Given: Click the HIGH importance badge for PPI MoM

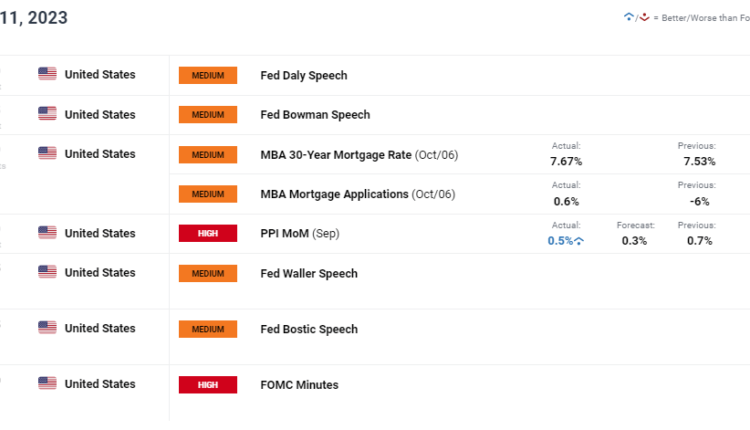Looking at the screenshot, I should tap(208, 234).
